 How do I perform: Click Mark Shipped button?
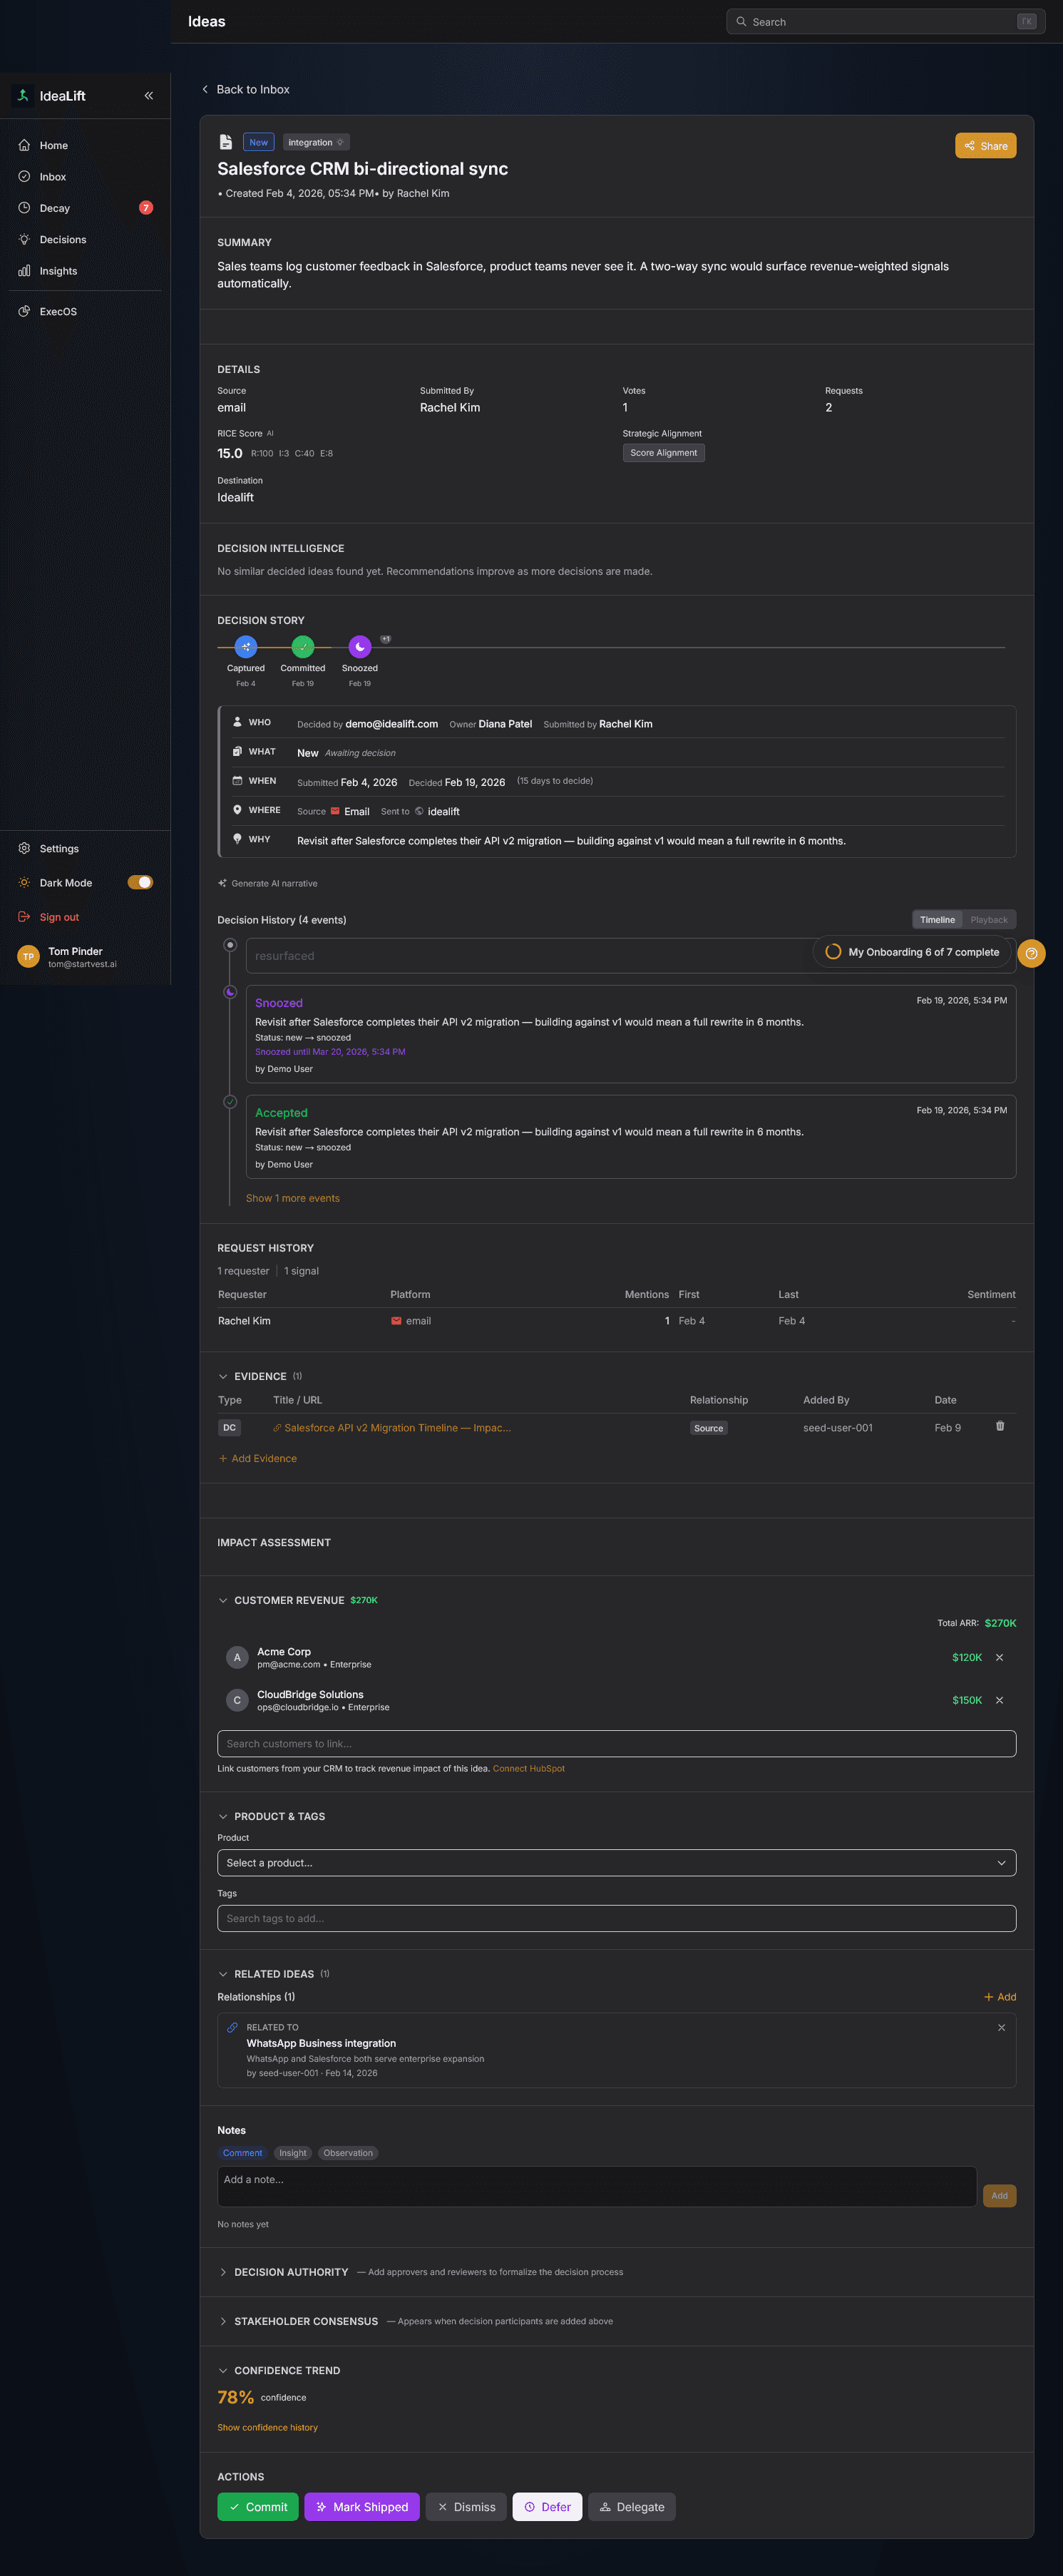[362, 2507]
